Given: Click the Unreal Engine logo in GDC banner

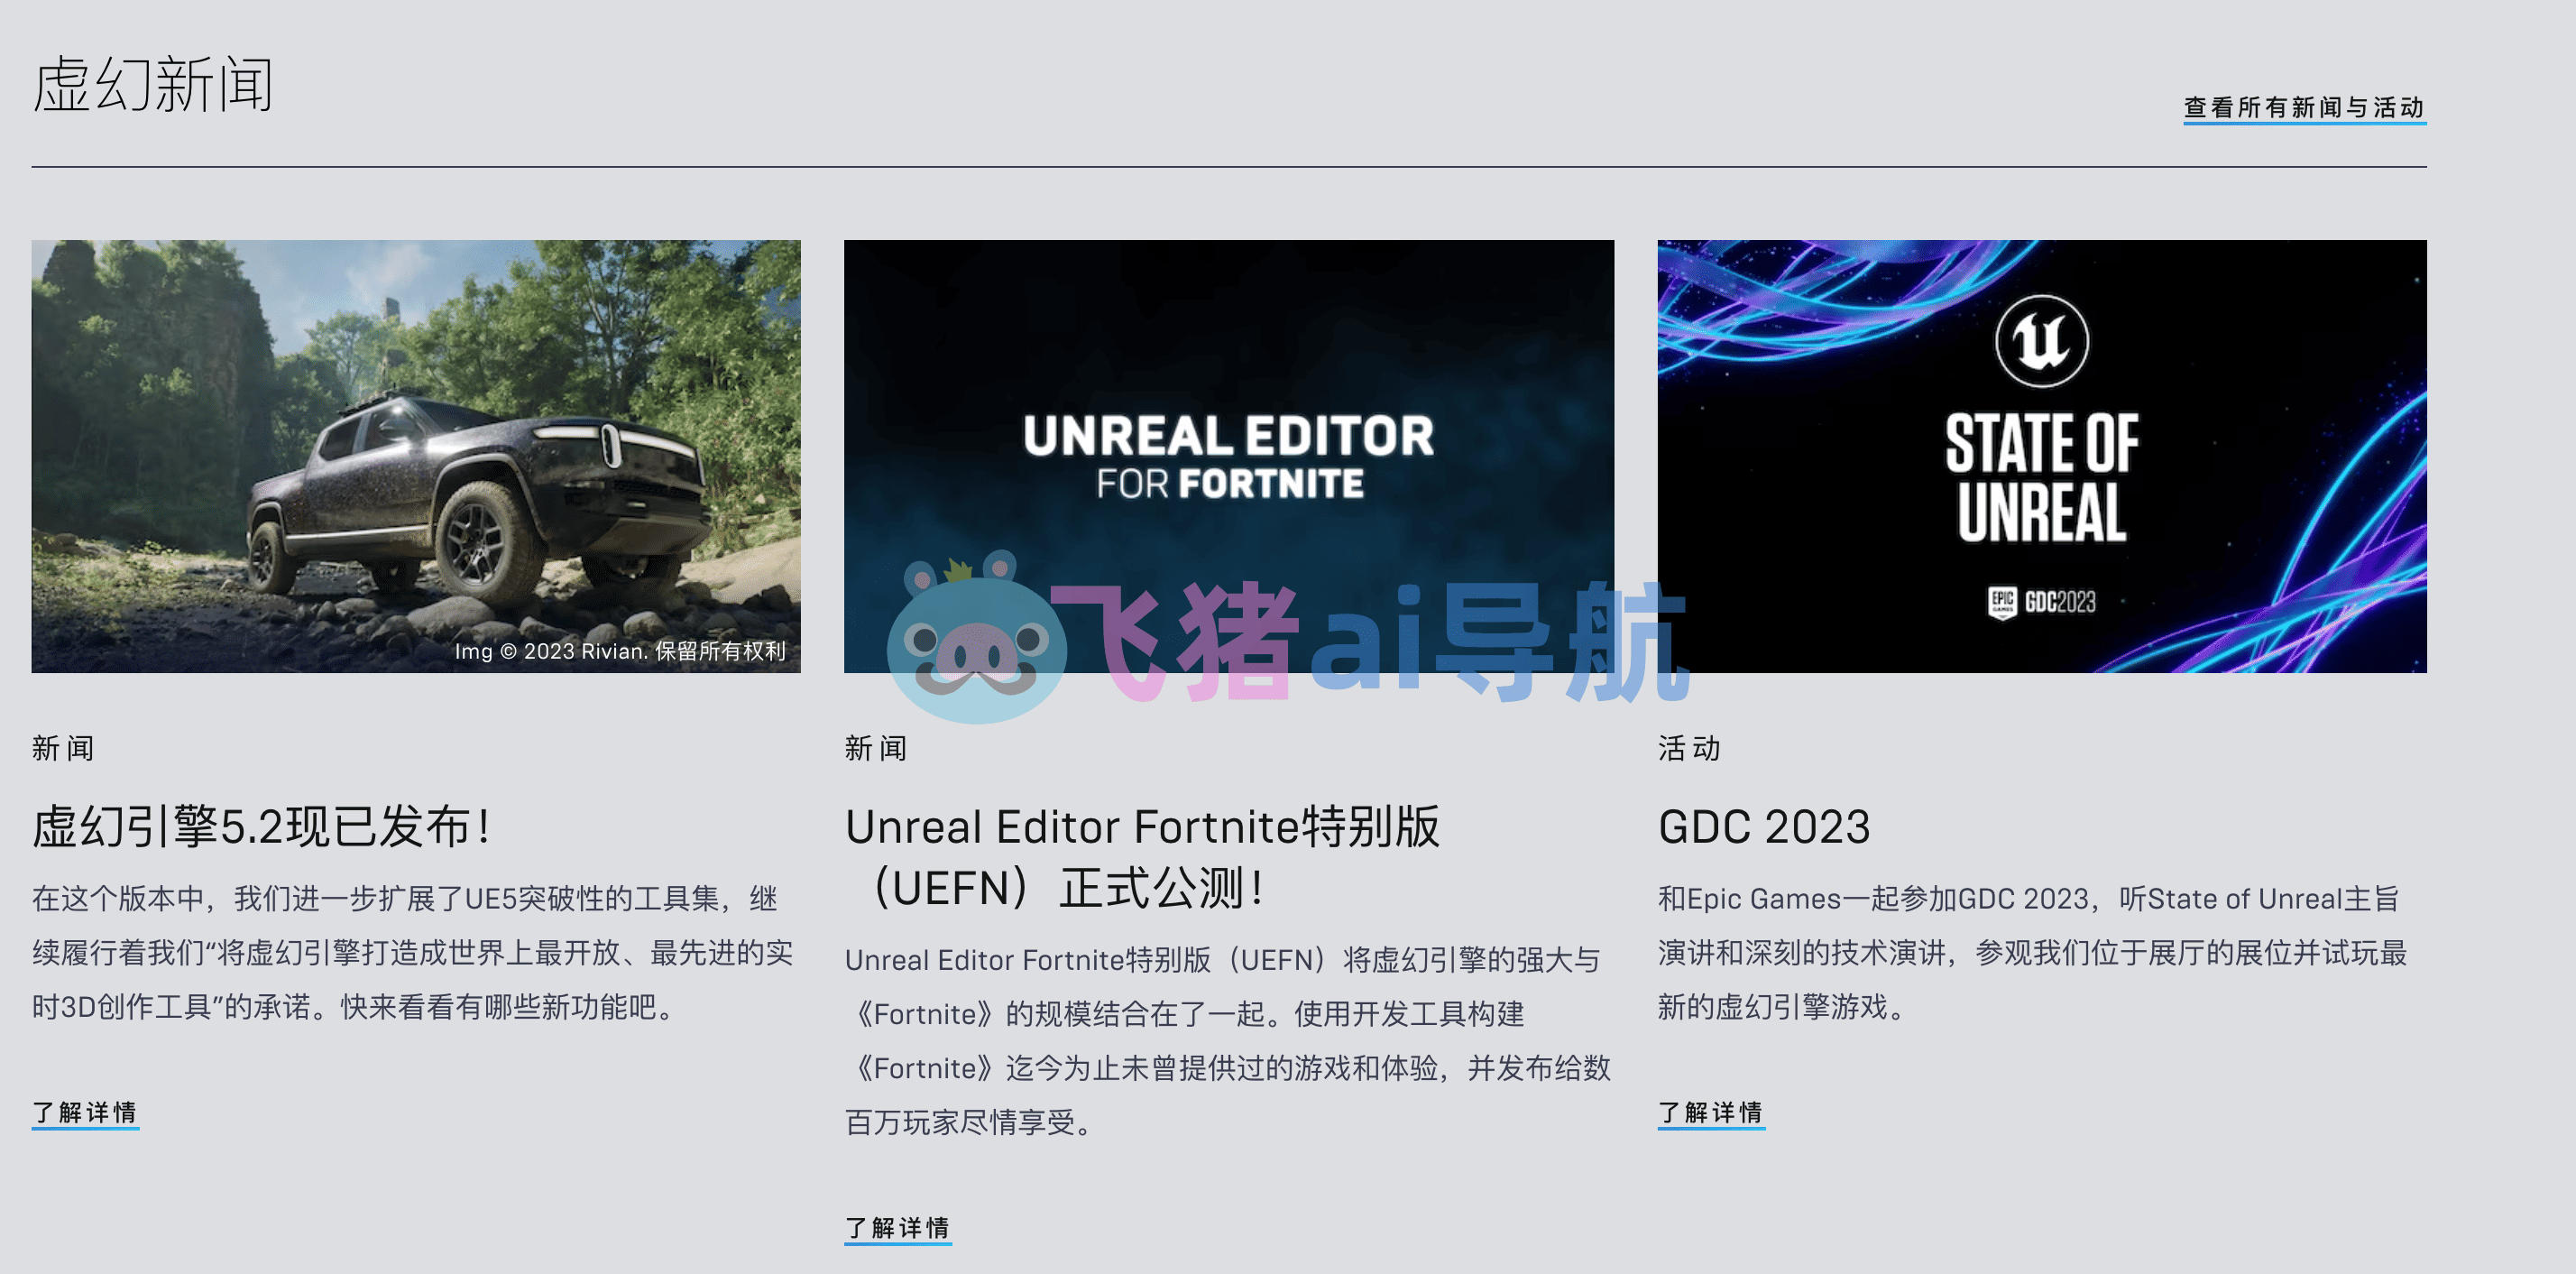Looking at the screenshot, I should (2041, 340).
